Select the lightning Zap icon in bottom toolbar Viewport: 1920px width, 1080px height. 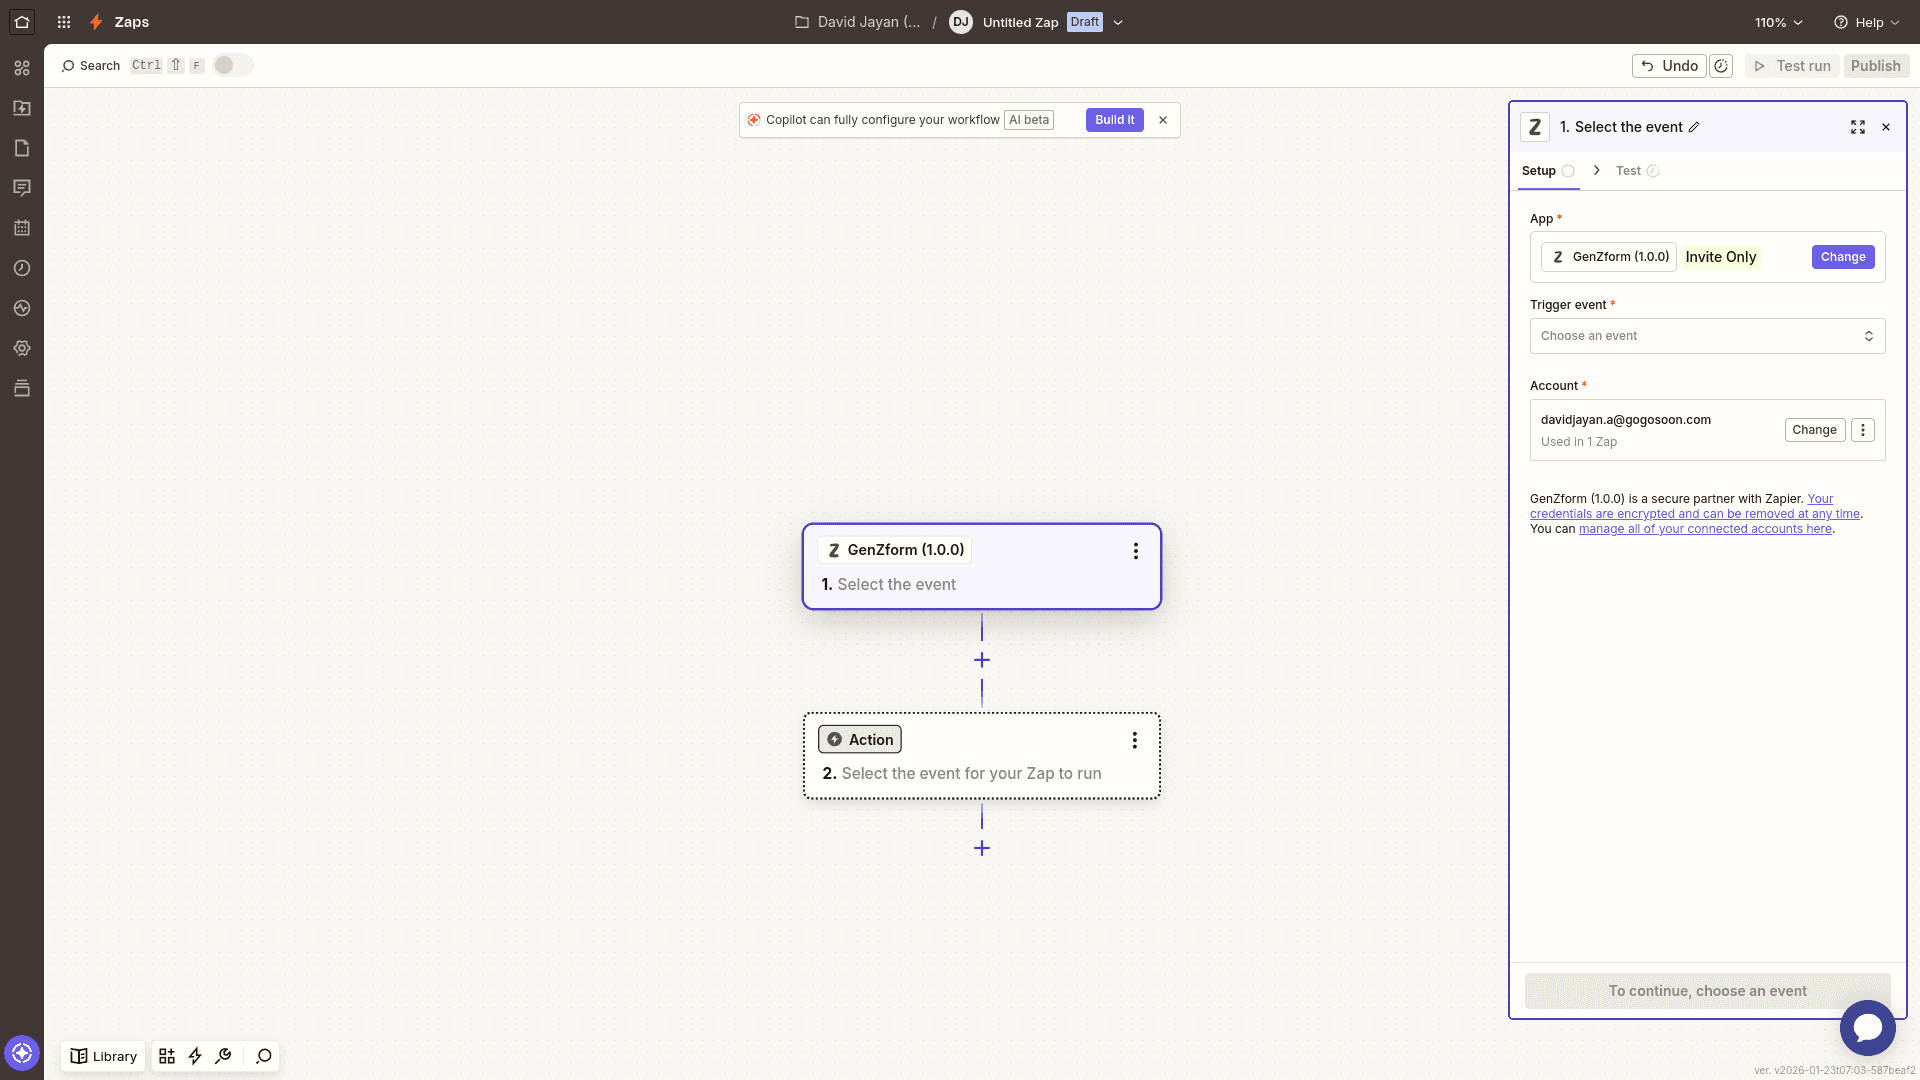(195, 1056)
